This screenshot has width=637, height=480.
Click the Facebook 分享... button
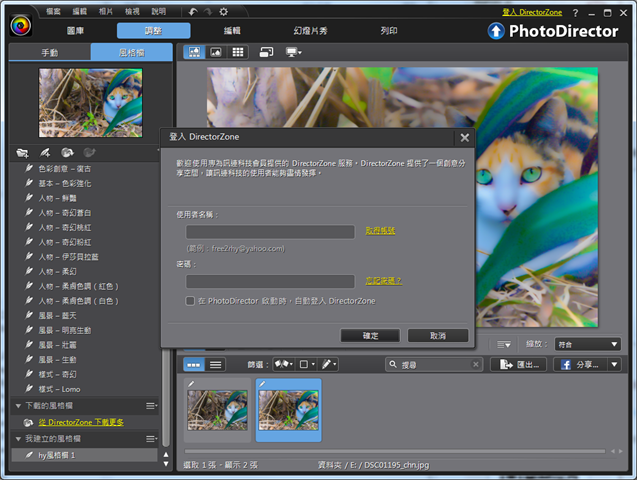click(581, 364)
